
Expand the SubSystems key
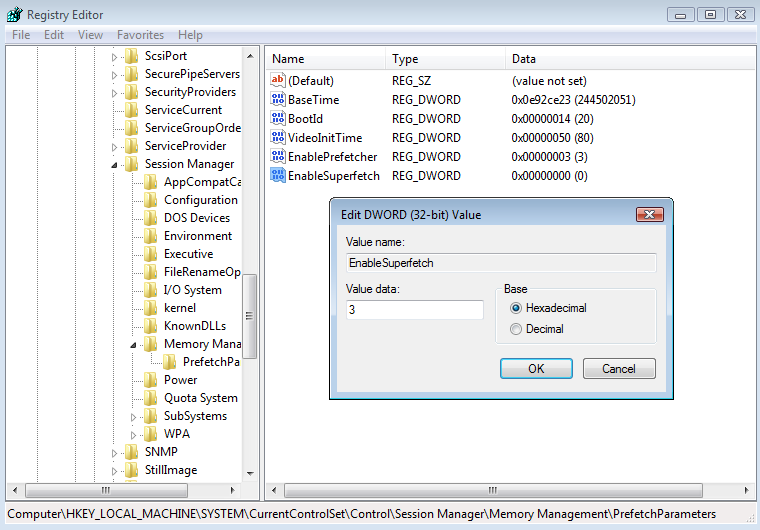[x=133, y=417]
